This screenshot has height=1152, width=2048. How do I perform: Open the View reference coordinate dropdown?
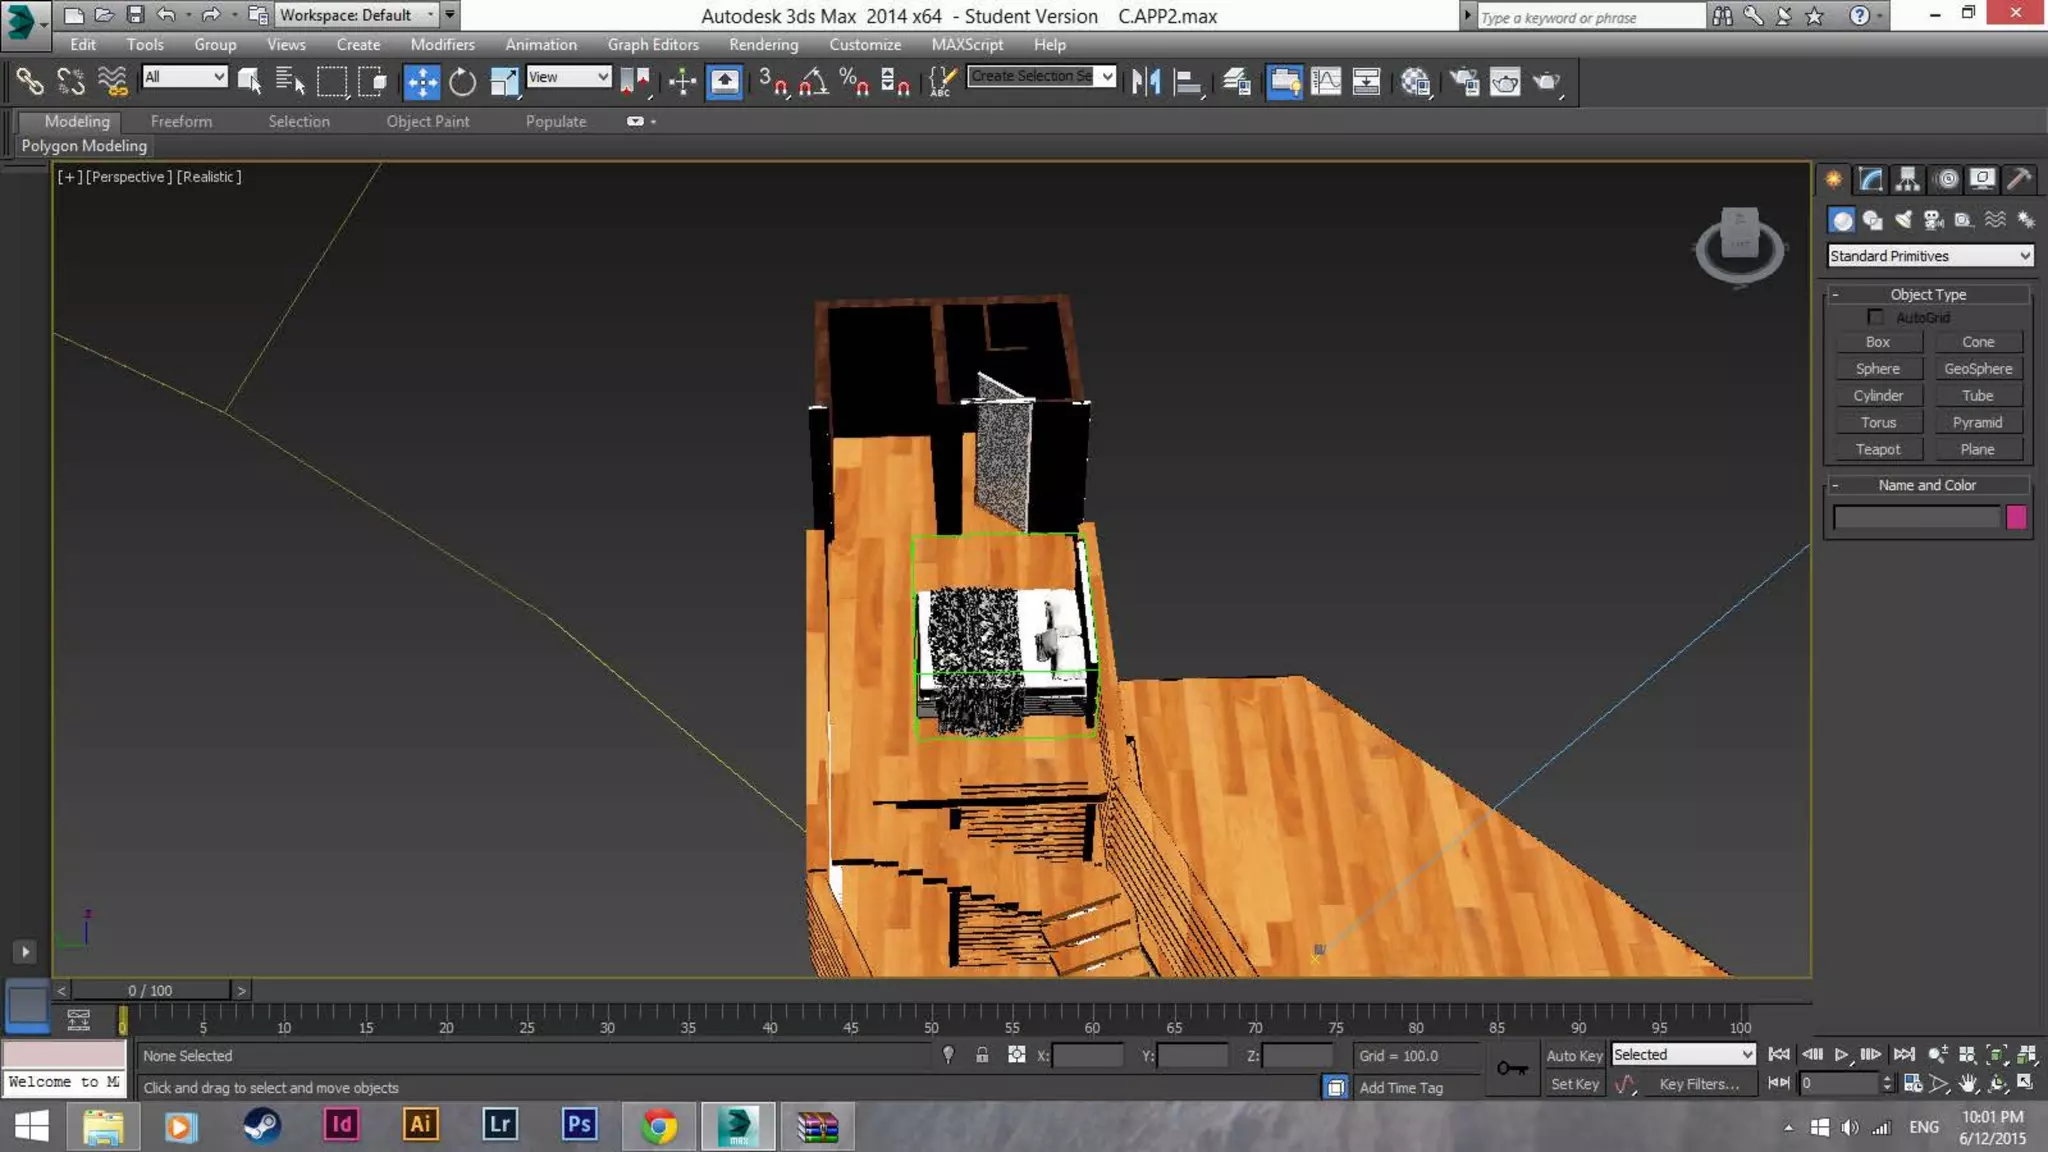pos(568,77)
